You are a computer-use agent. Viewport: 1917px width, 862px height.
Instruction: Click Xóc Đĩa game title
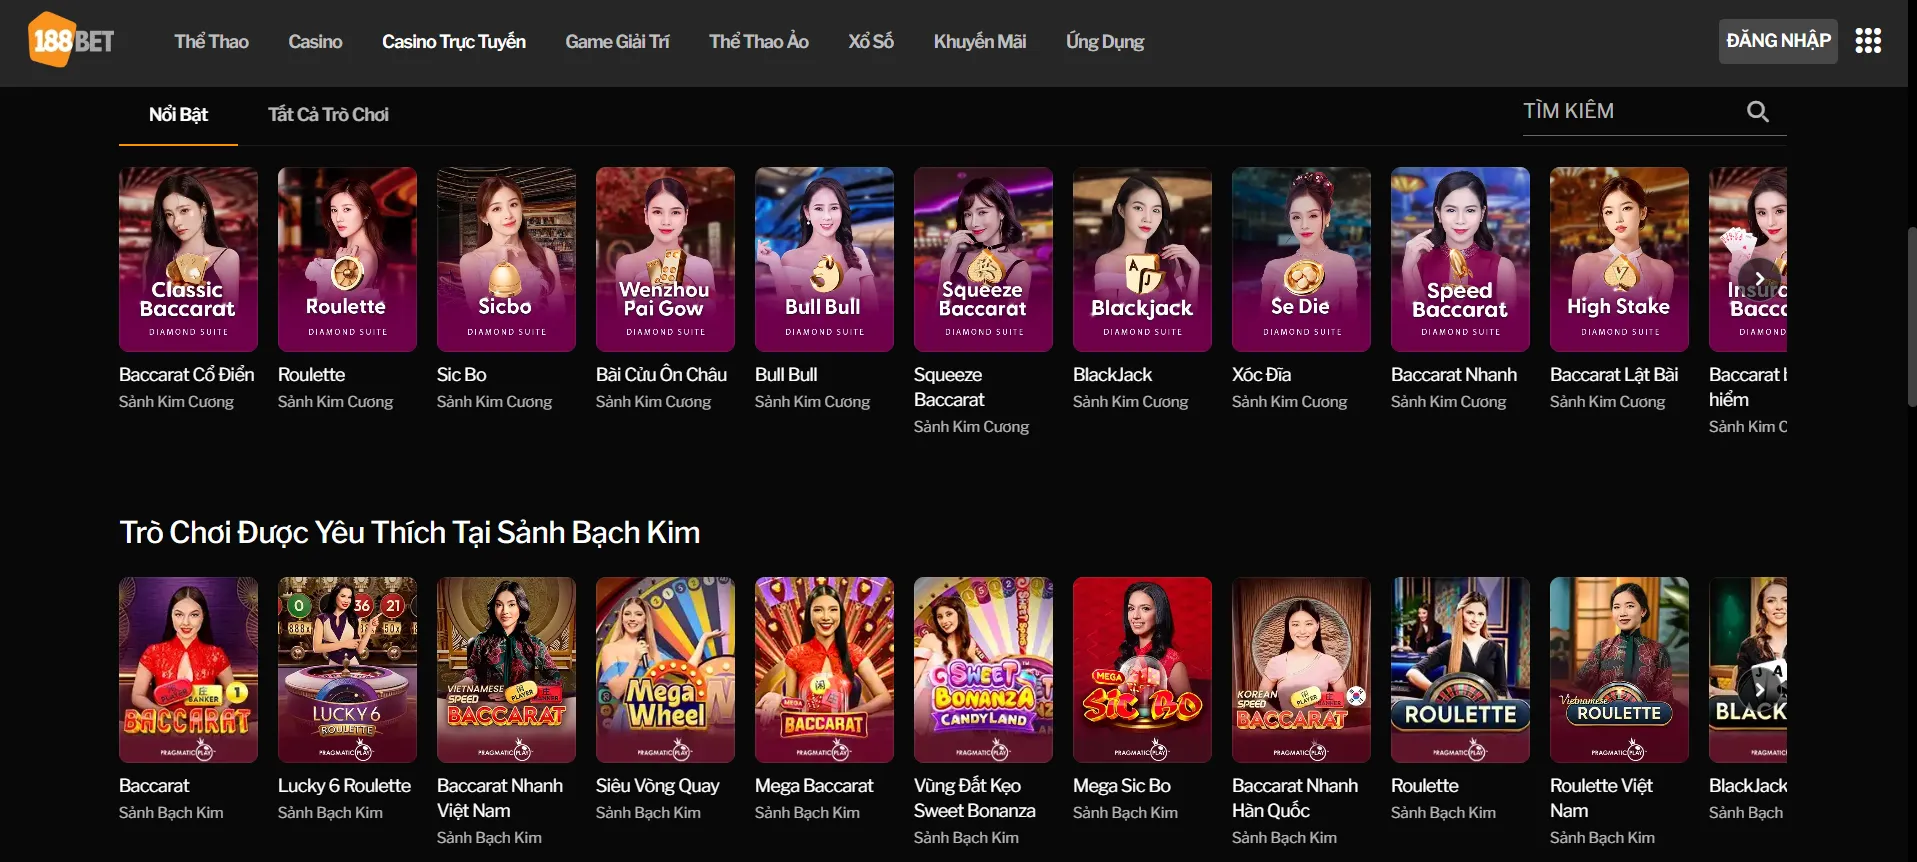point(1261,374)
